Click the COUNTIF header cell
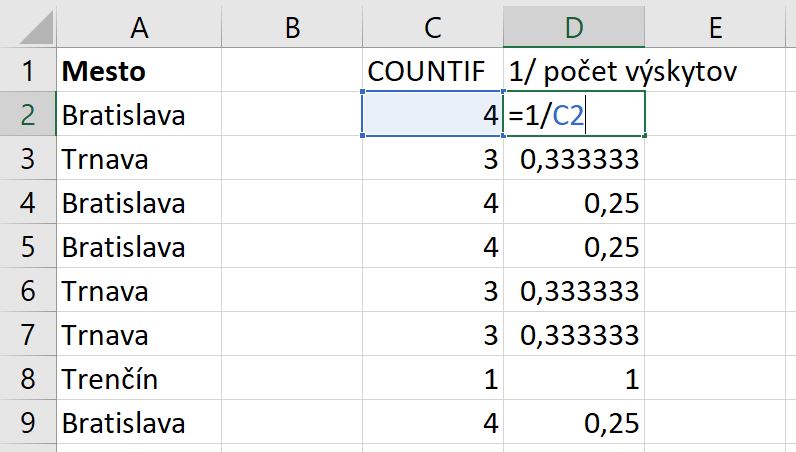796x452 pixels. click(433, 70)
